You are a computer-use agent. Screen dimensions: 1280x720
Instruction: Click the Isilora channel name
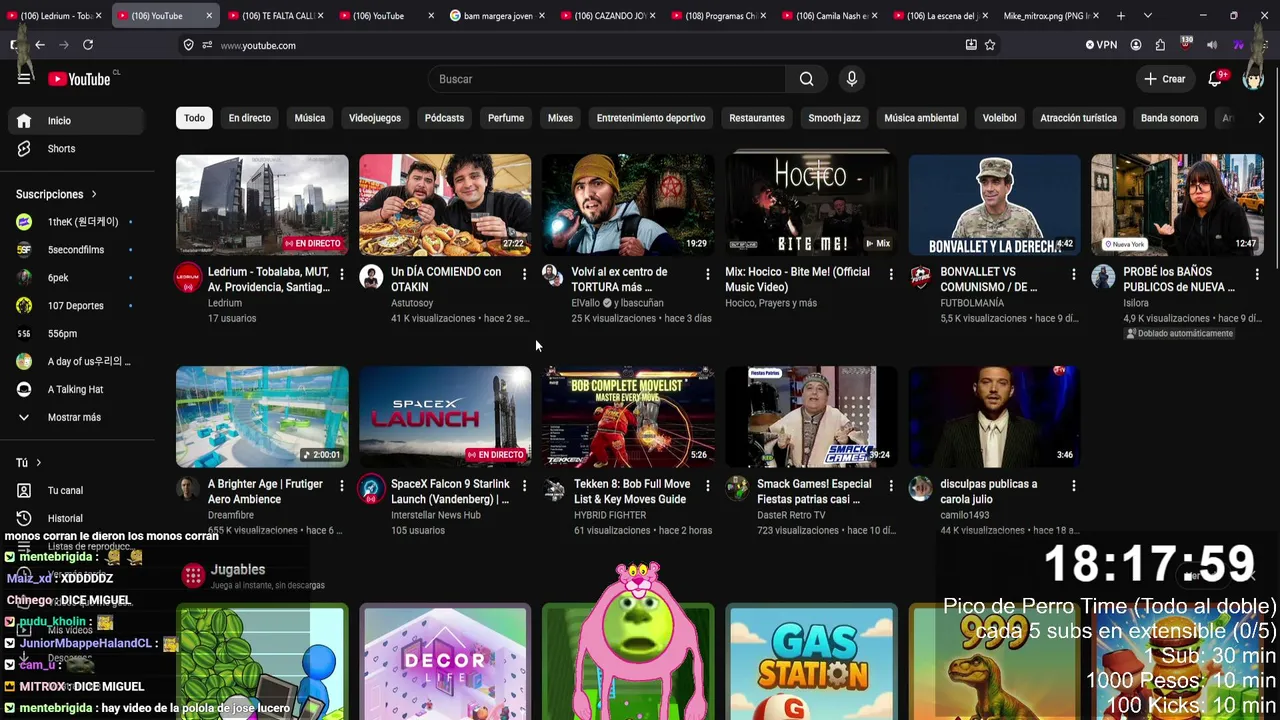[x=1136, y=303]
